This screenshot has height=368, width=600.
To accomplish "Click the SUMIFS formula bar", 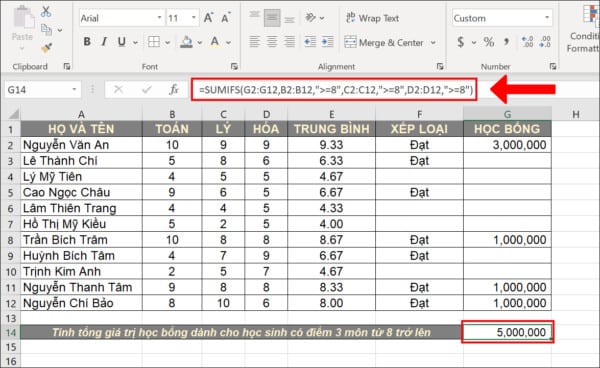I will 334,90.
